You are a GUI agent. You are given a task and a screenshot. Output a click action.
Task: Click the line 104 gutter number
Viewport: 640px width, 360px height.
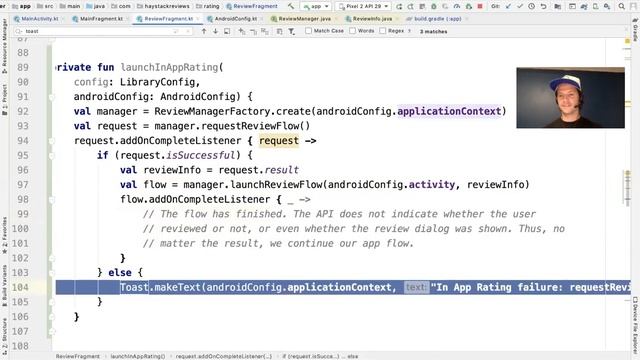[20, 287]
